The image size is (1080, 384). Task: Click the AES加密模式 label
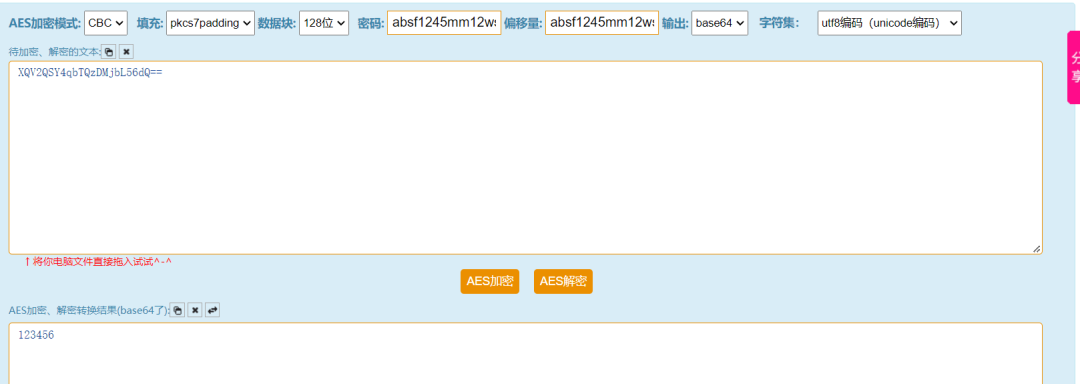[x=45, y=23]
